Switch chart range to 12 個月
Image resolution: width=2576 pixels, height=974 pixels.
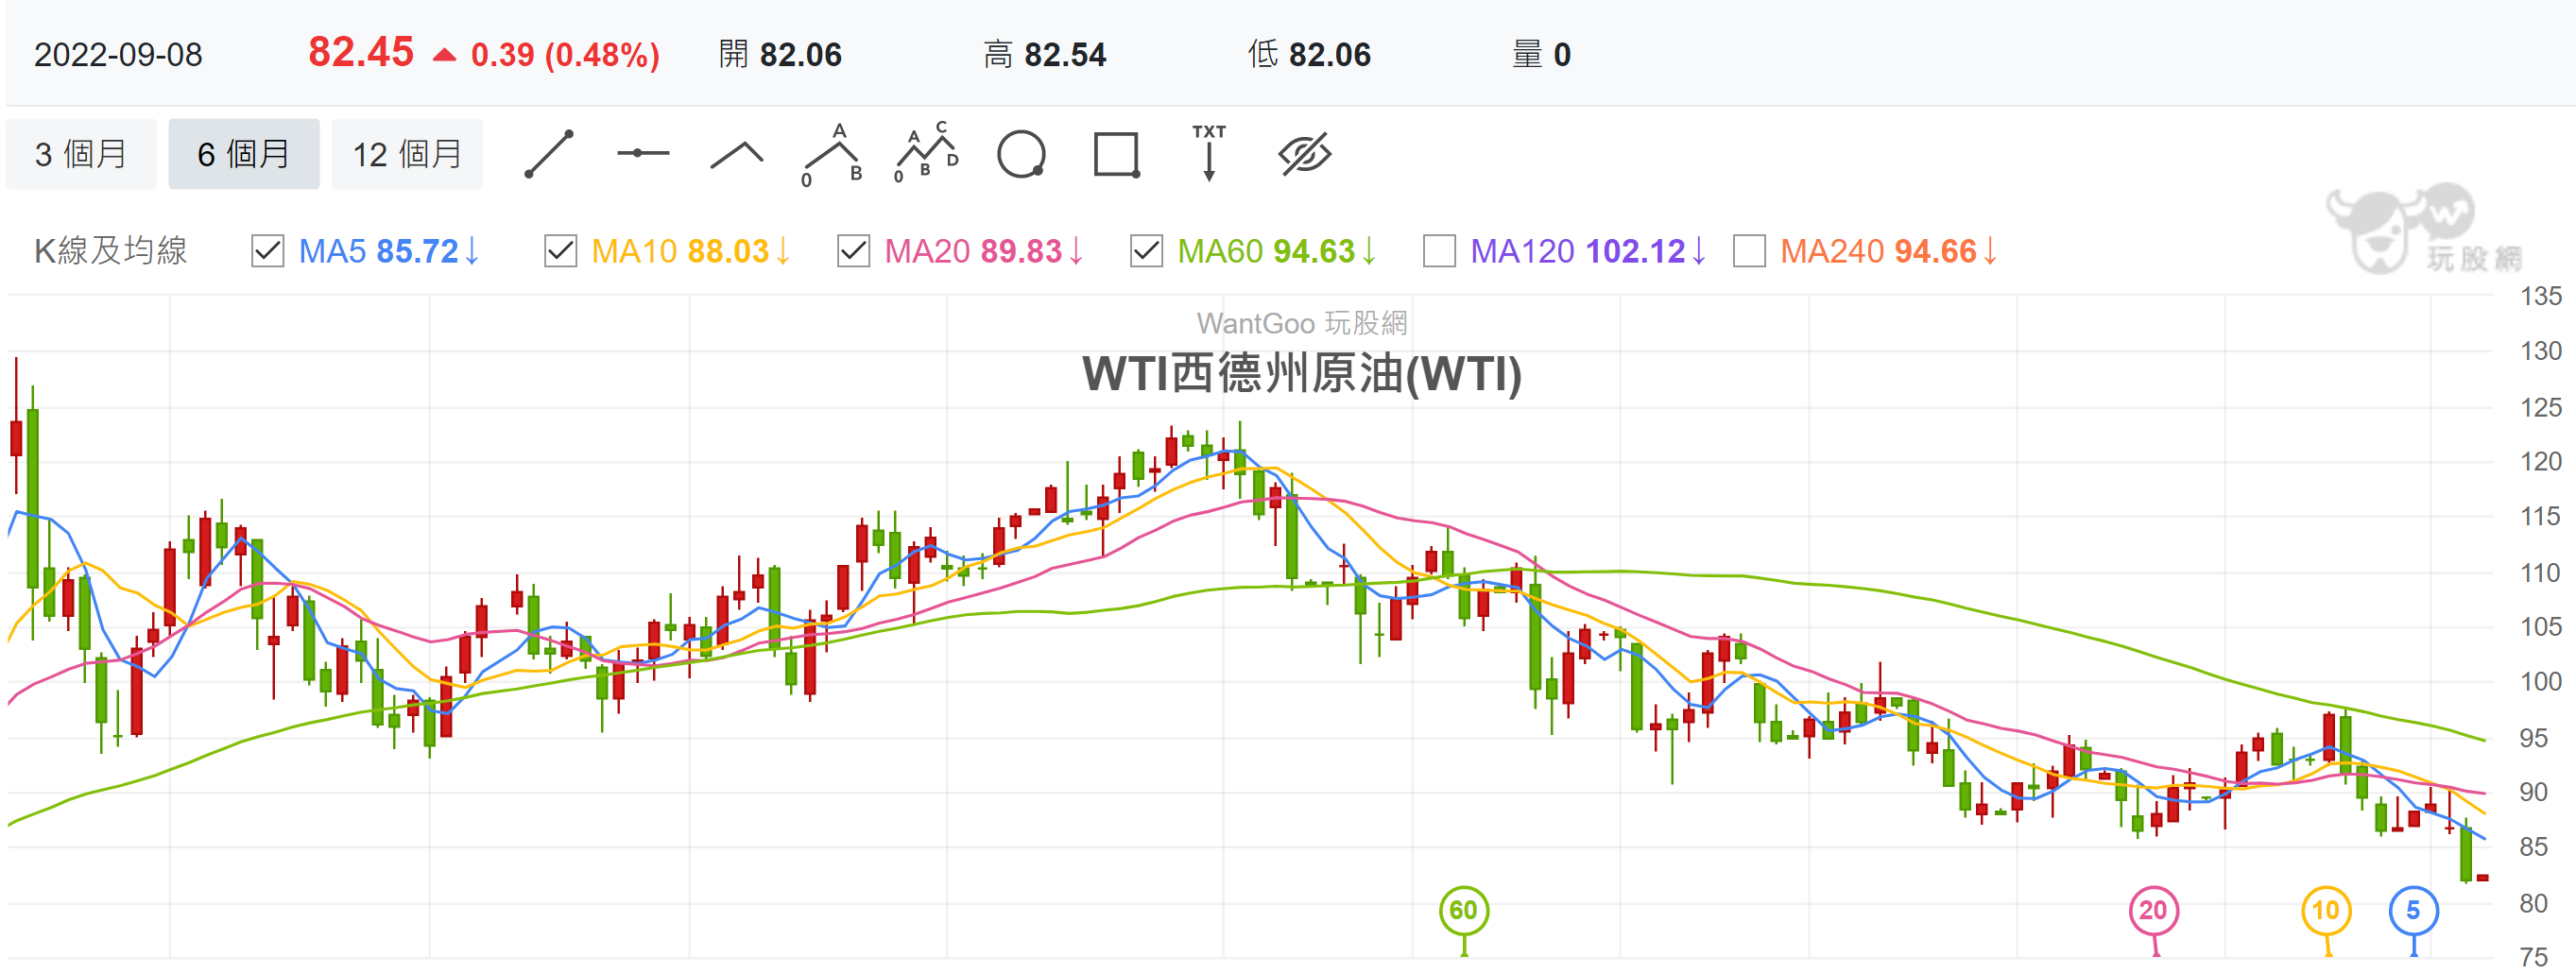(407, 154)
